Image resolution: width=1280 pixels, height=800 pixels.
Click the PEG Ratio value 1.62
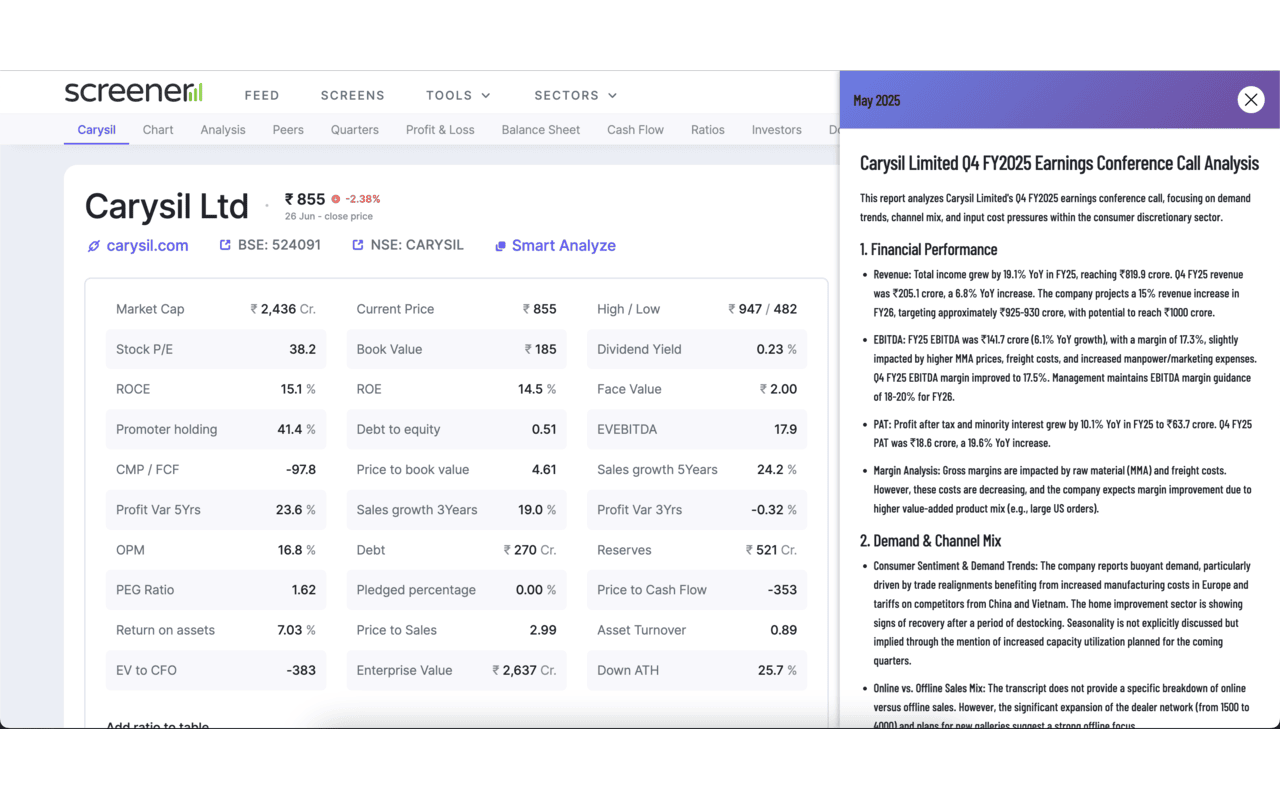pyautogui.click(x=304, y=590)
